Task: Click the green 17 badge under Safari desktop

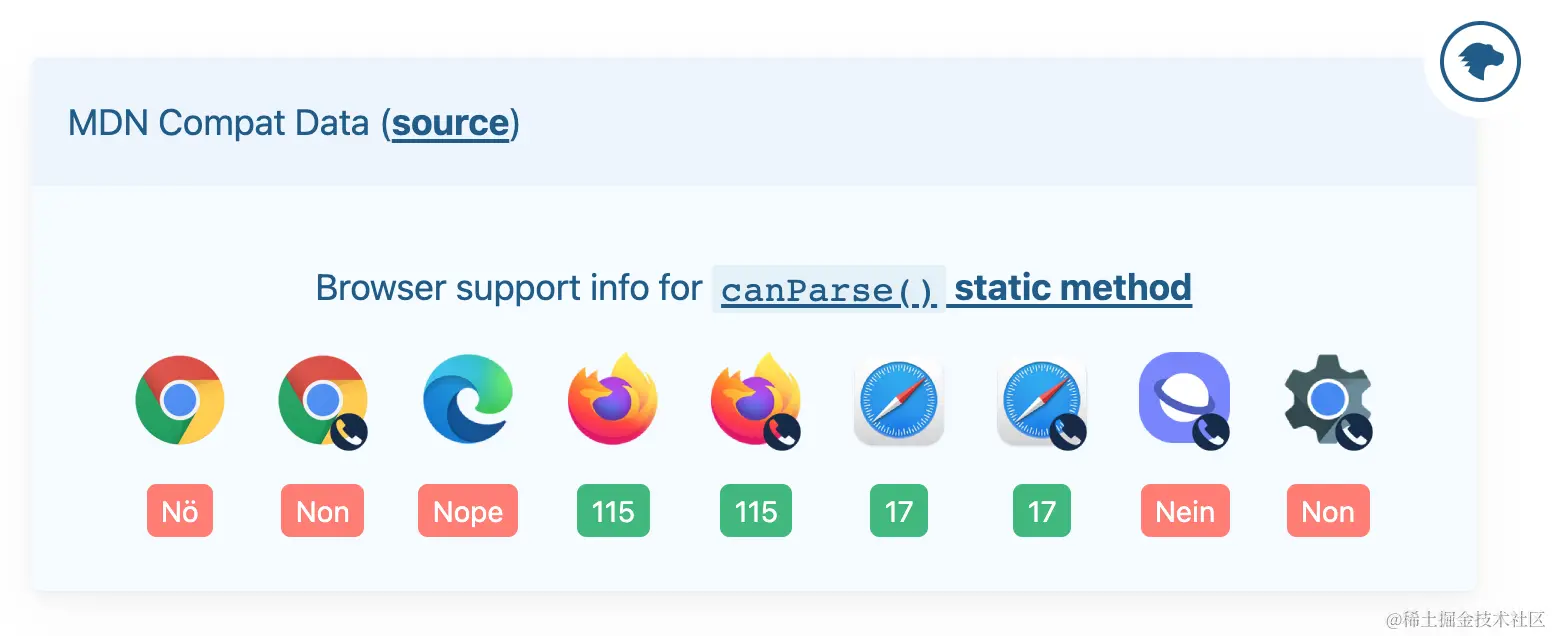Action: click(x=899, y=511)
